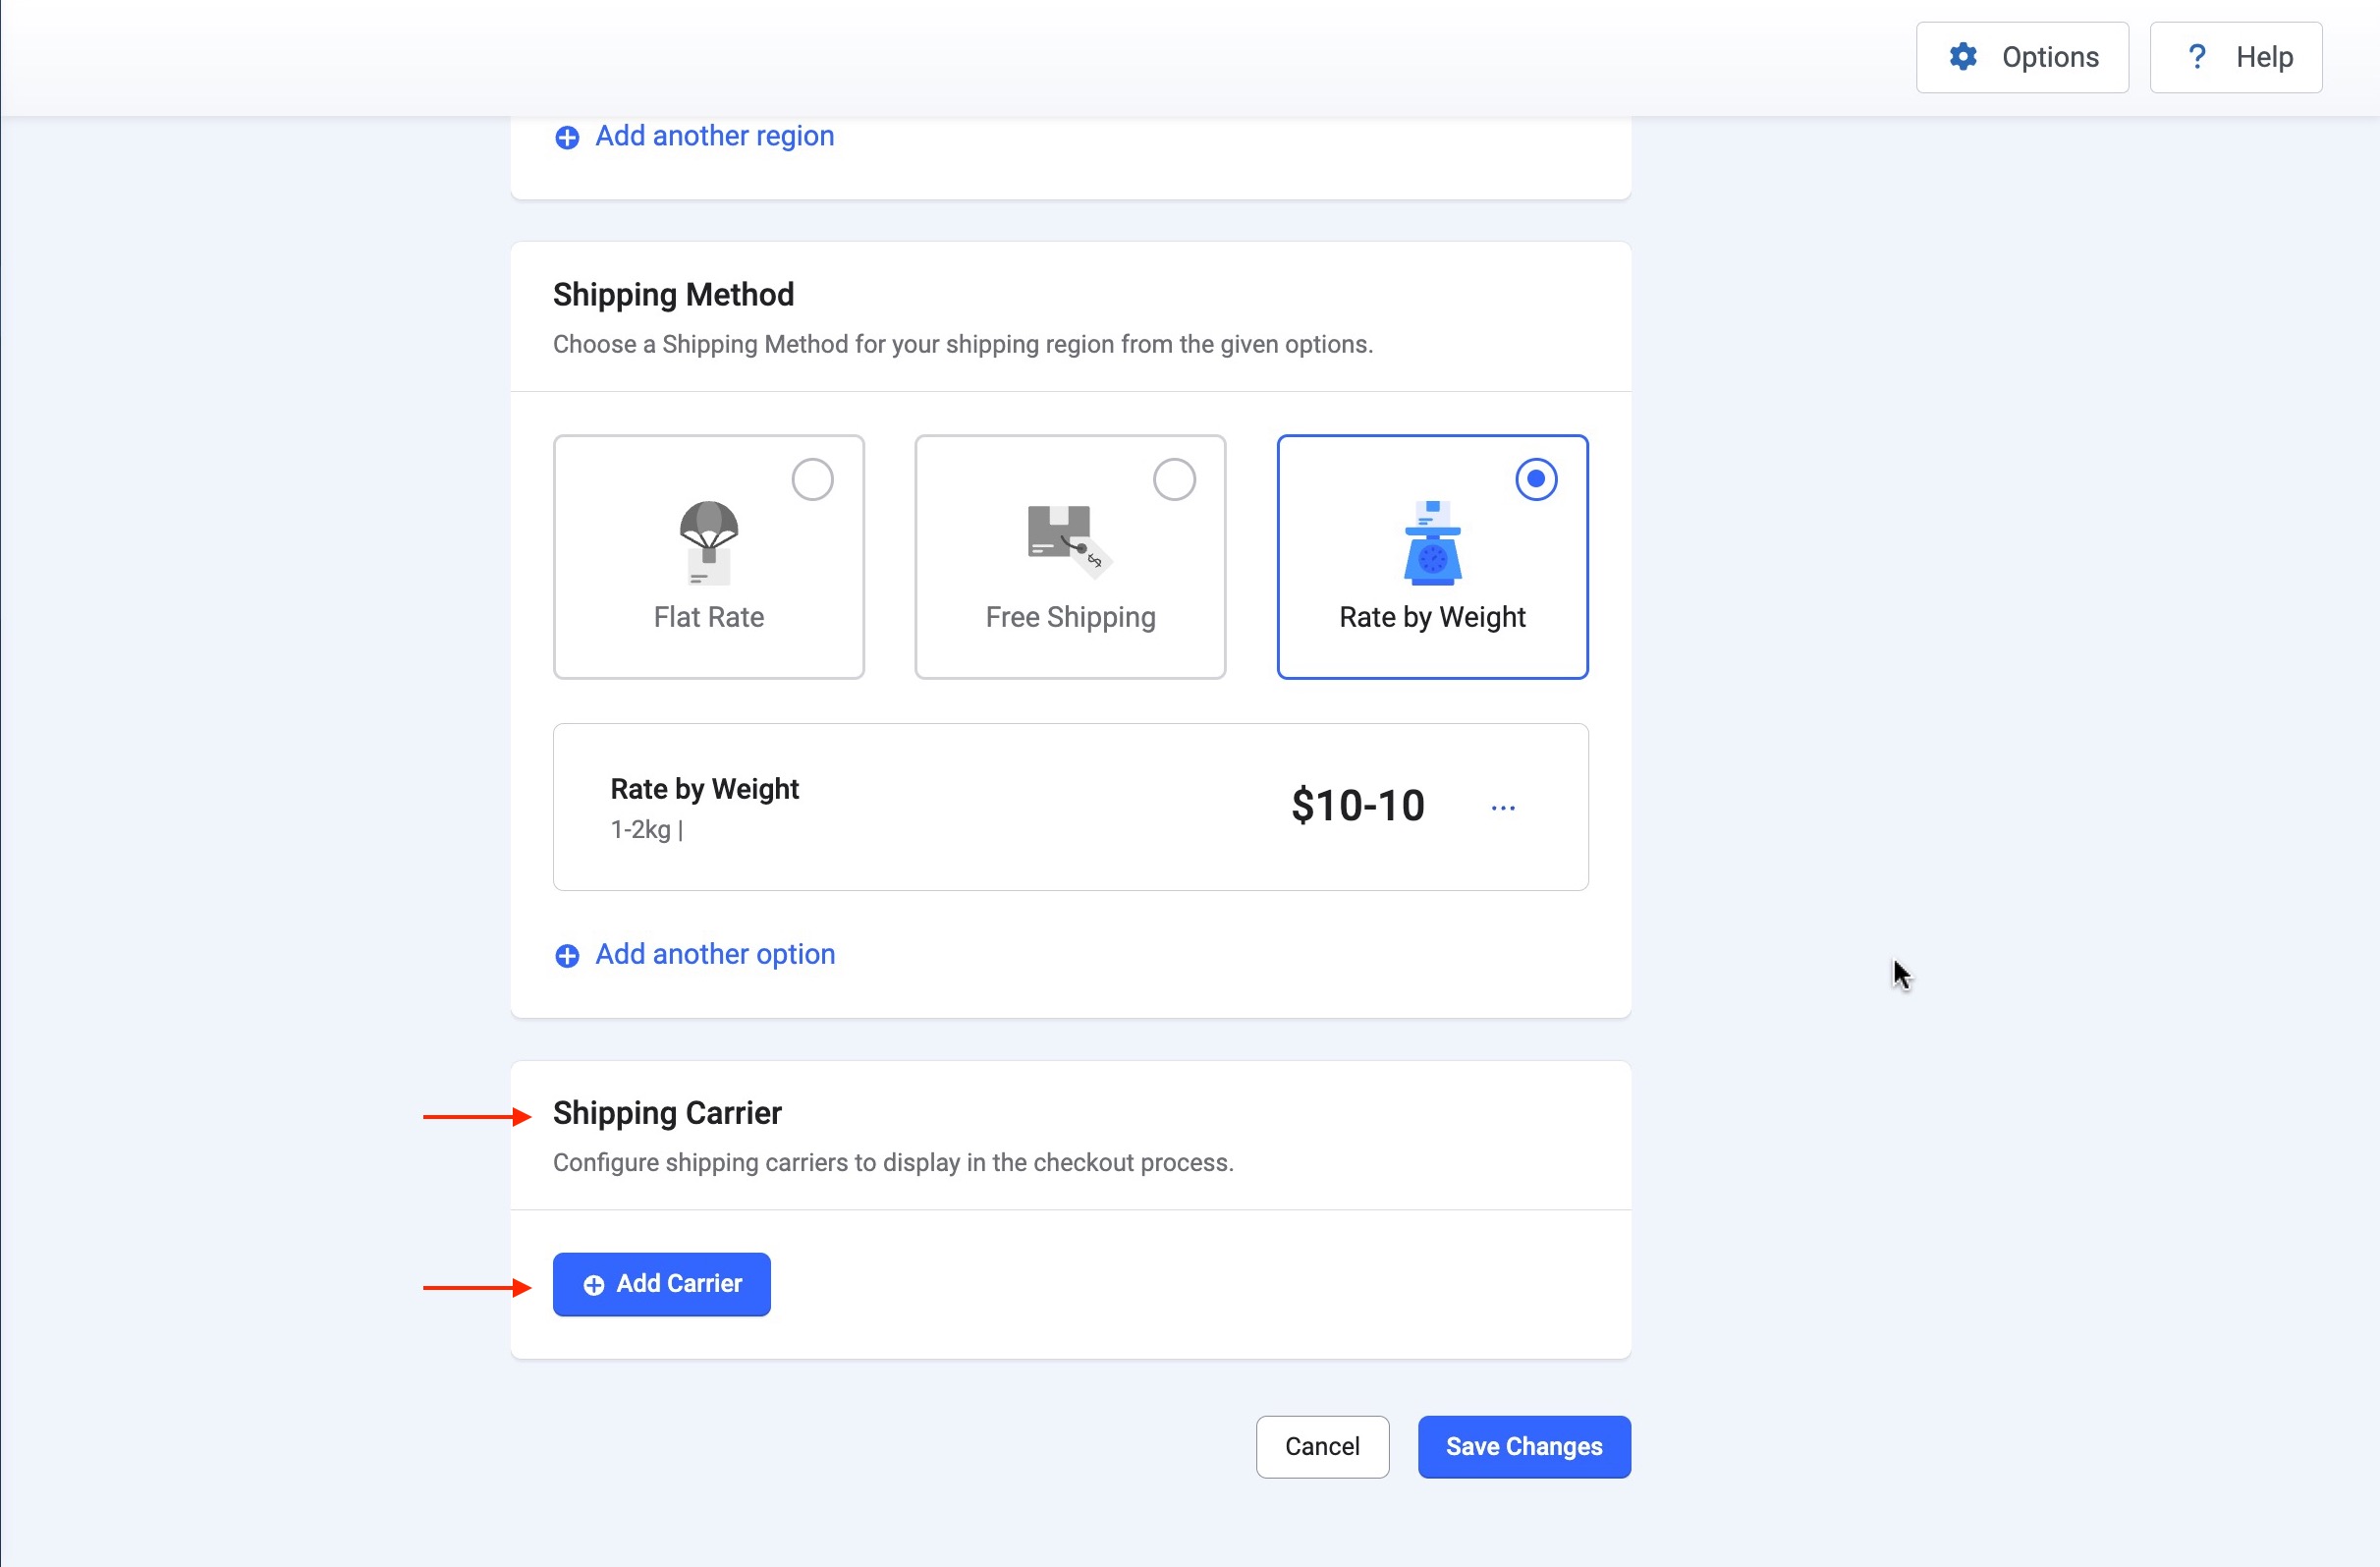Select the Flat Rate radio button

[x=812, y=480]
